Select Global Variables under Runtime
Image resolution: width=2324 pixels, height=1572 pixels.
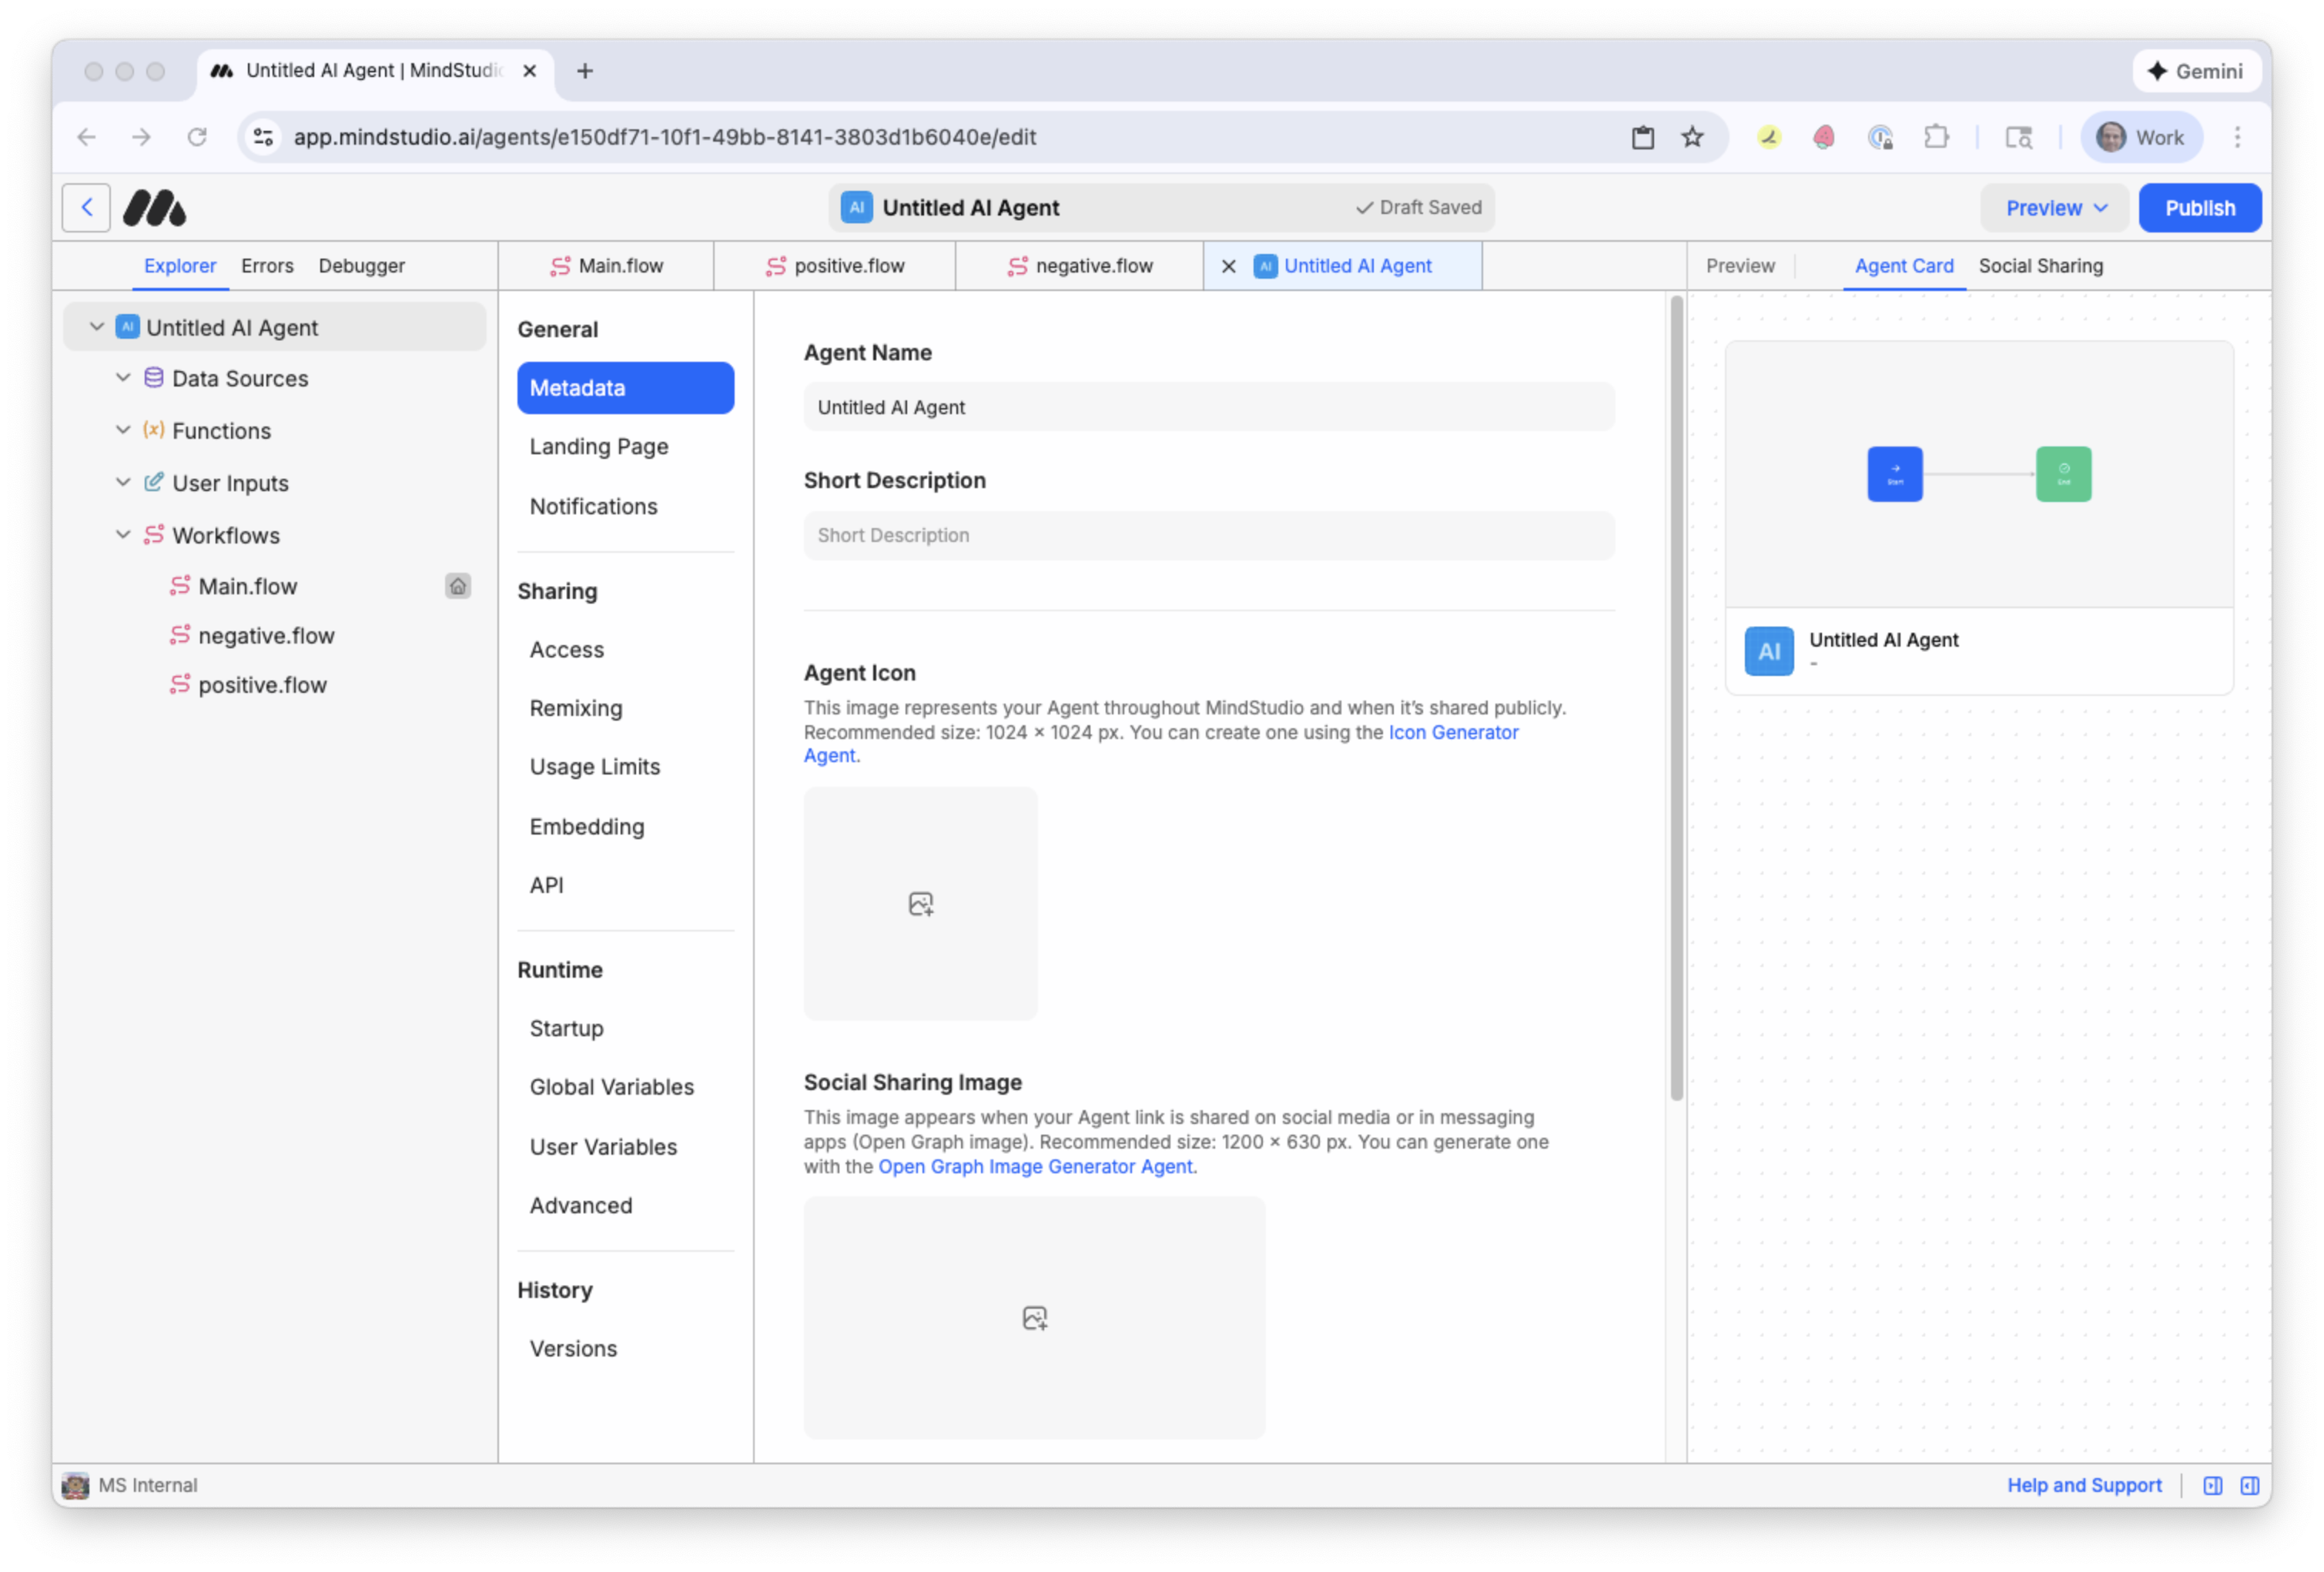611,1087
